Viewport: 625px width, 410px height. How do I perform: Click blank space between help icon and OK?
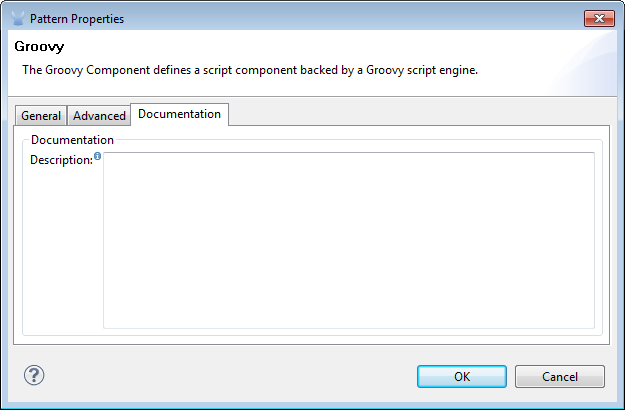click(230, 377)
